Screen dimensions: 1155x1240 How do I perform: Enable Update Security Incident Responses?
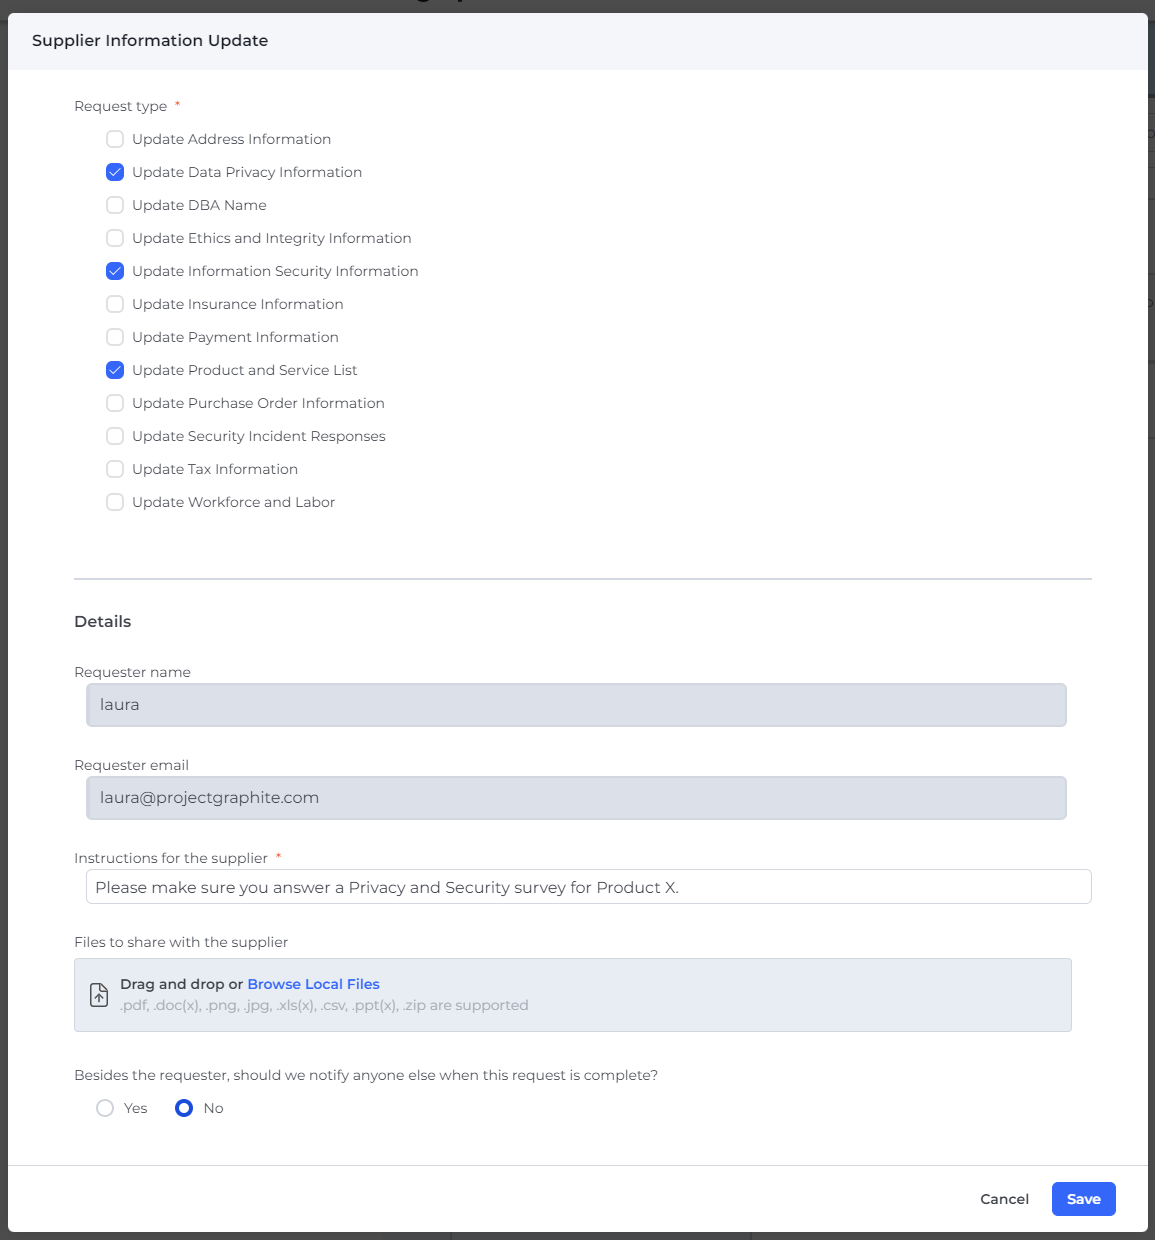(115, 436)
